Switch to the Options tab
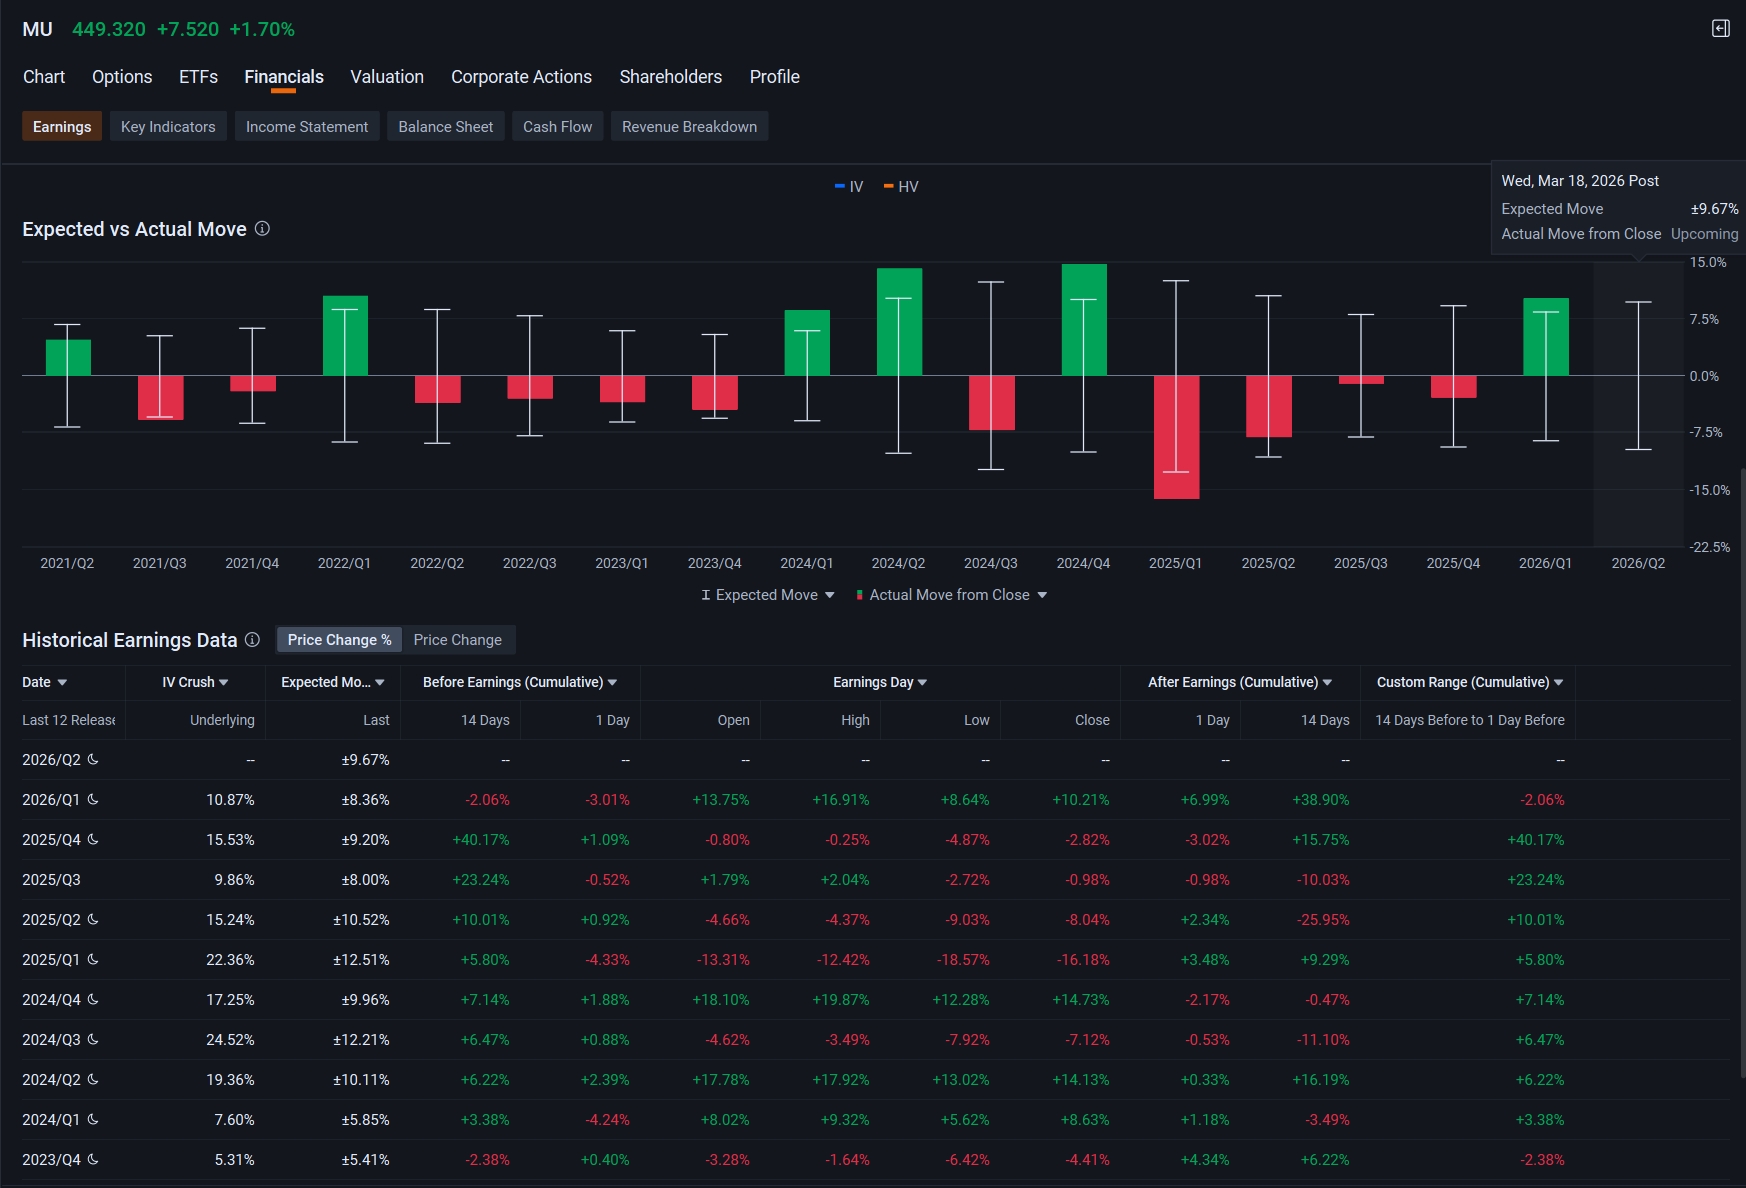1746x1188 pixels. (x=122, y=77)
